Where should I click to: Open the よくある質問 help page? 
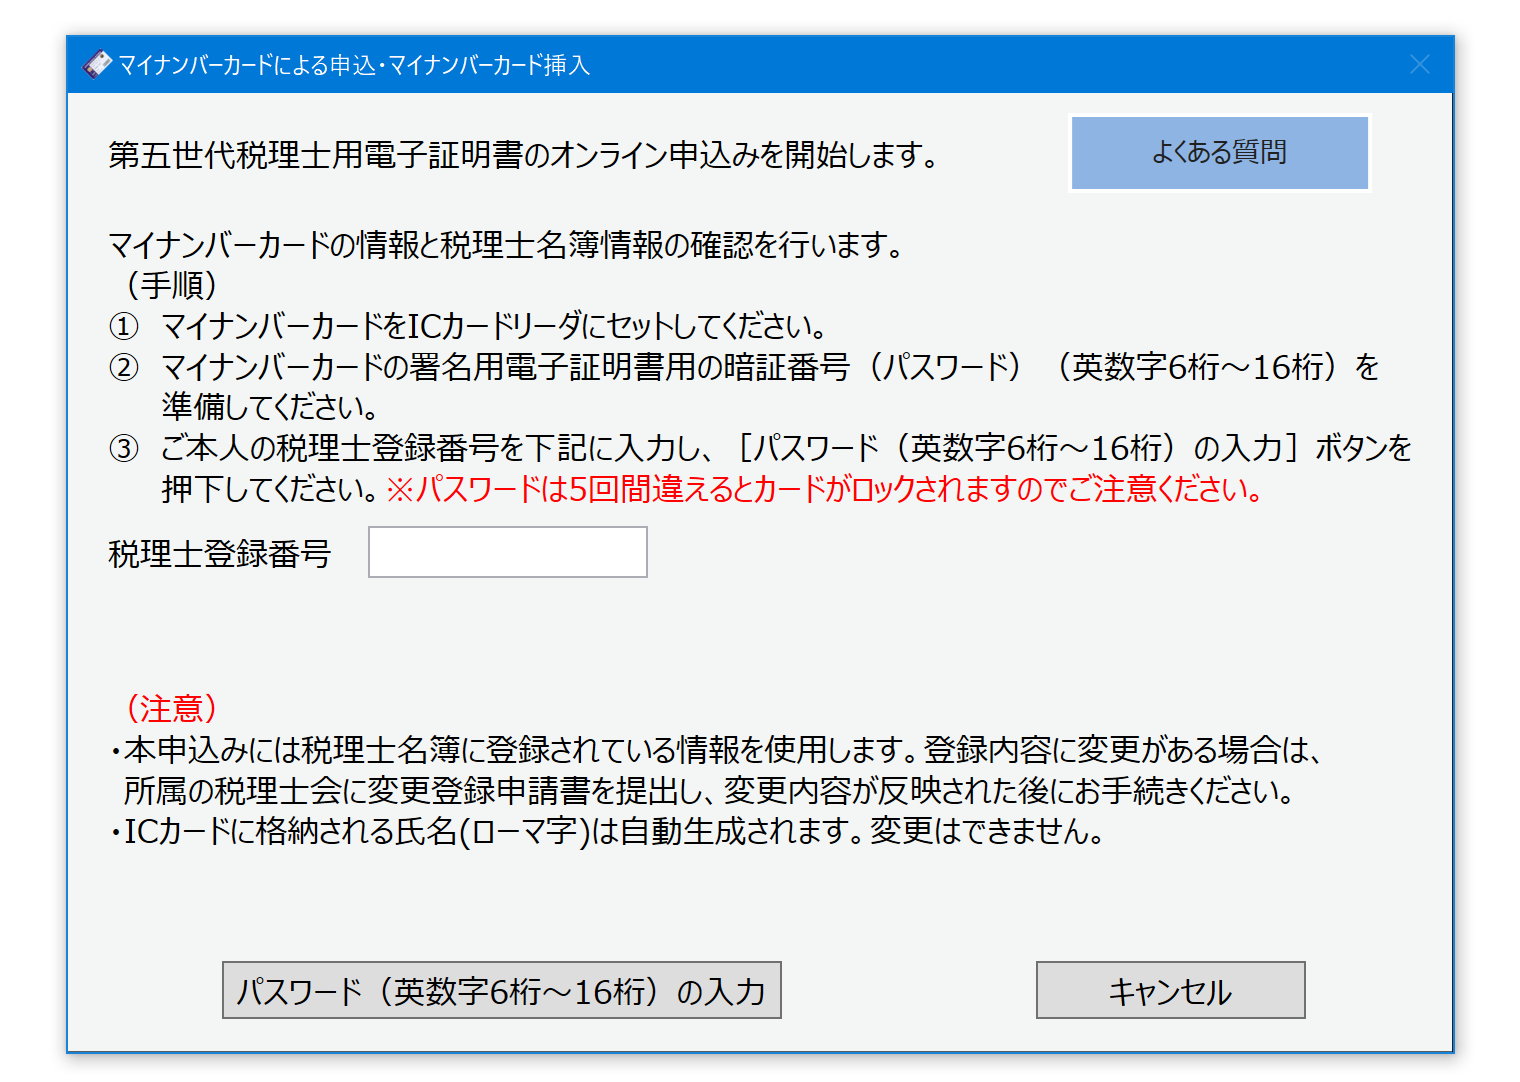click(x=1219, y=153)
